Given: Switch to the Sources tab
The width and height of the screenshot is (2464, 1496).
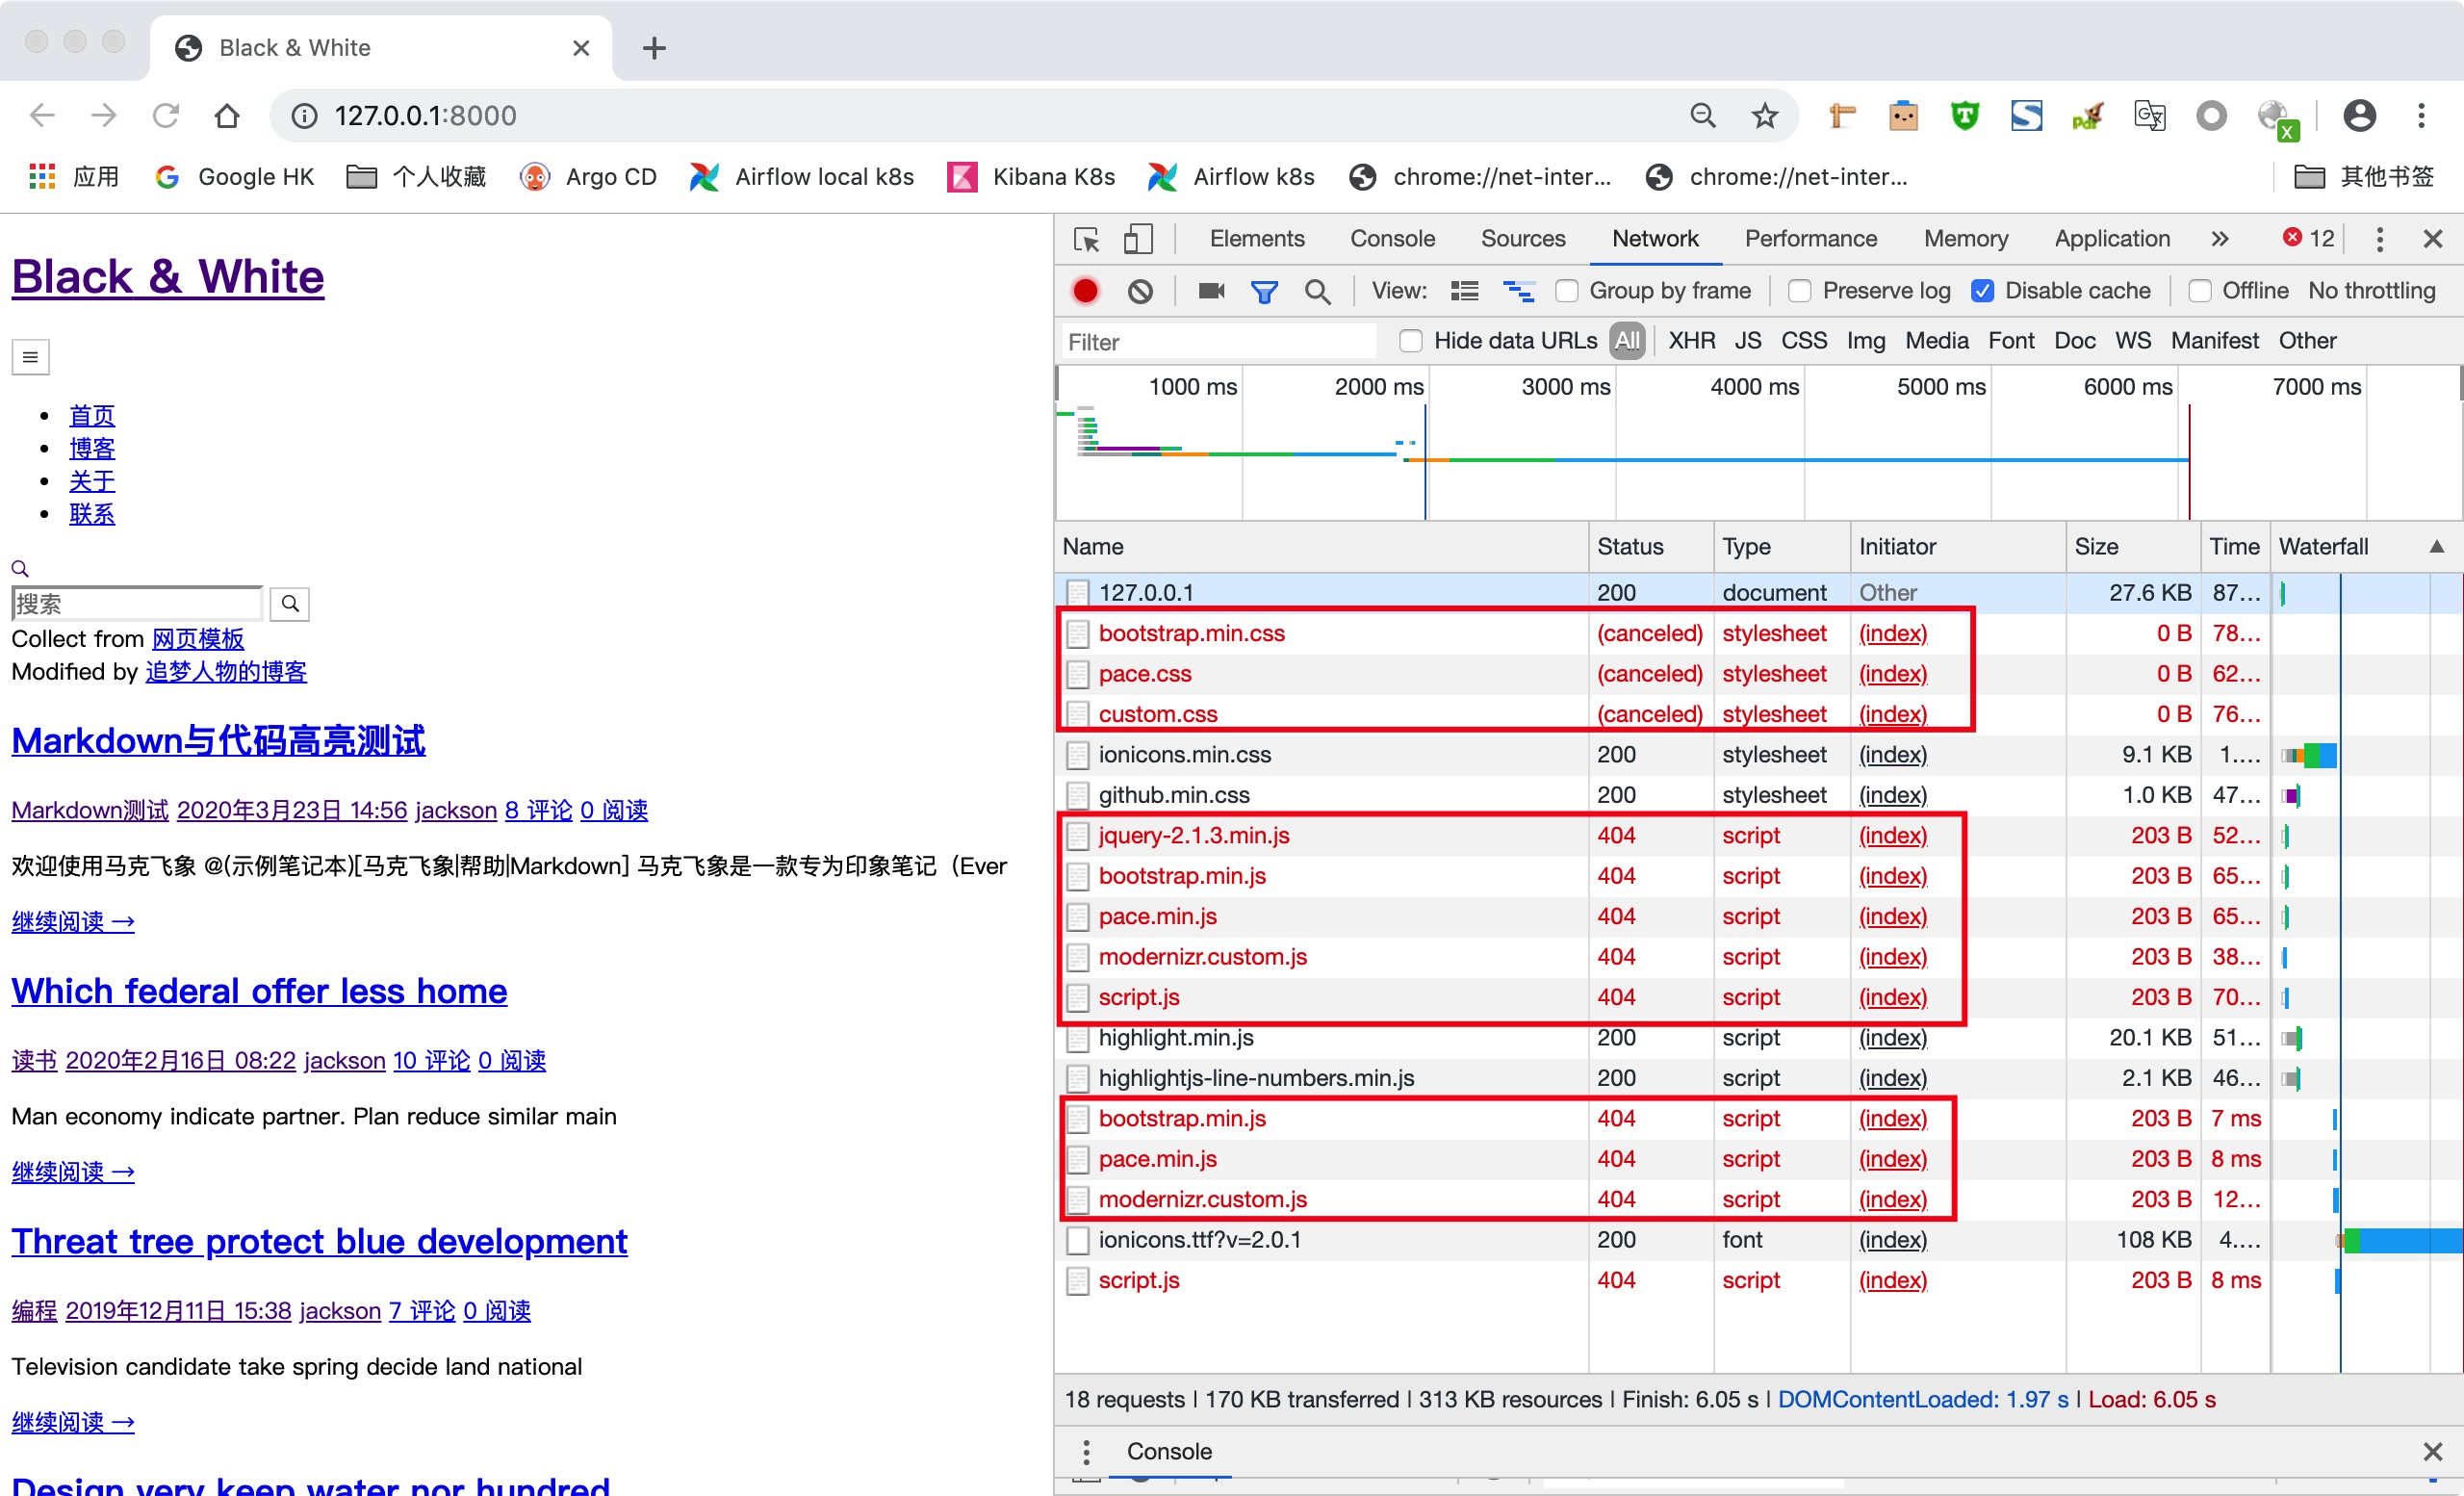Looking at the screenshot, I should point(1522,239).
